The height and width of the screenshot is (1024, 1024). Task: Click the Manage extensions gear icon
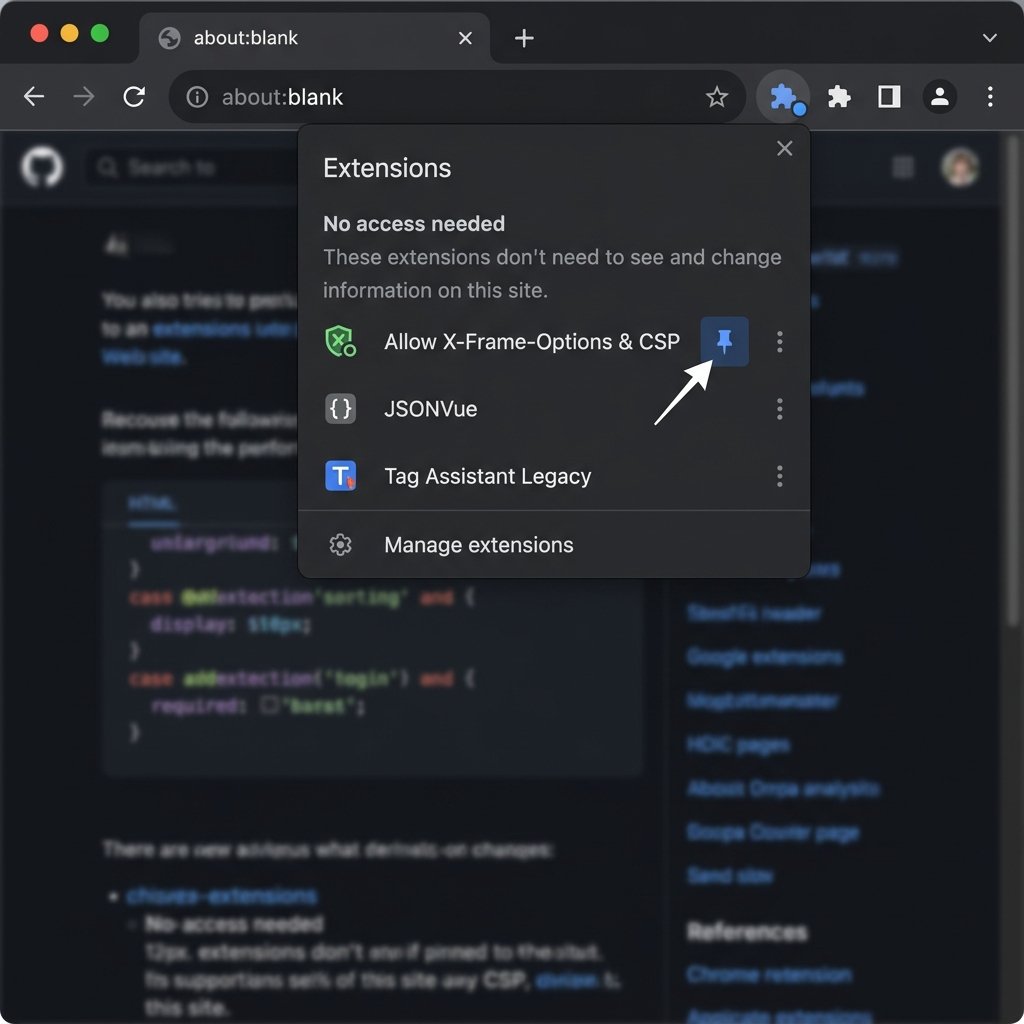(340, 545)
